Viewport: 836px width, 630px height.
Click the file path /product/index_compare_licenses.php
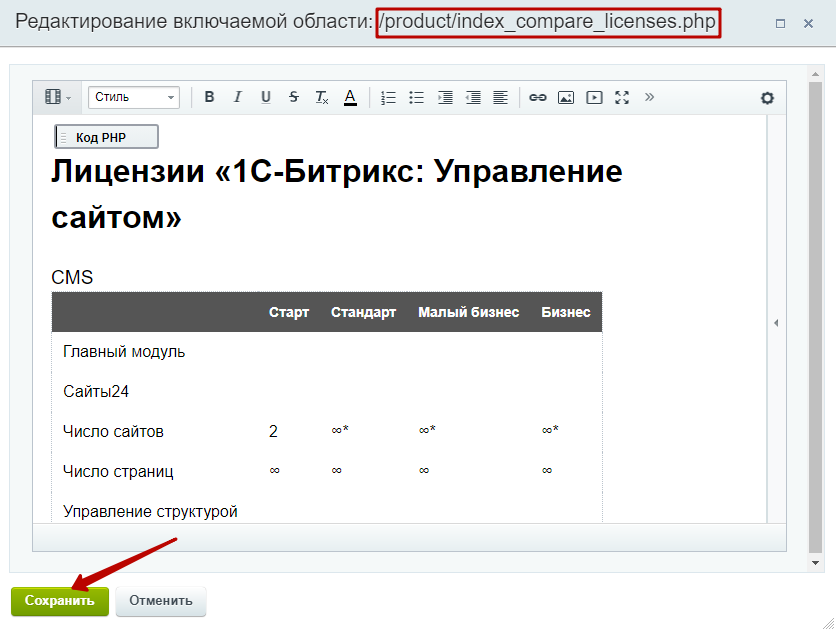click(x=548, y=22)
